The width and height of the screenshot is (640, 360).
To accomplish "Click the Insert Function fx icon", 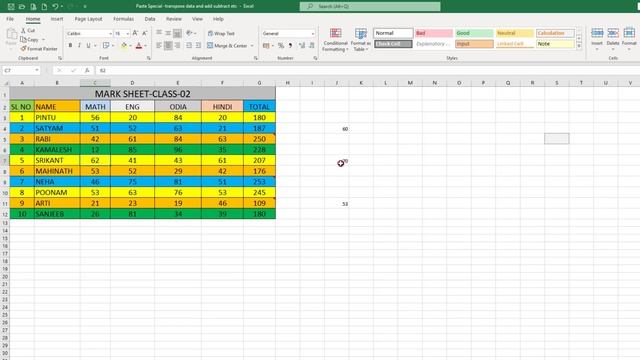I will coord(87,70).
